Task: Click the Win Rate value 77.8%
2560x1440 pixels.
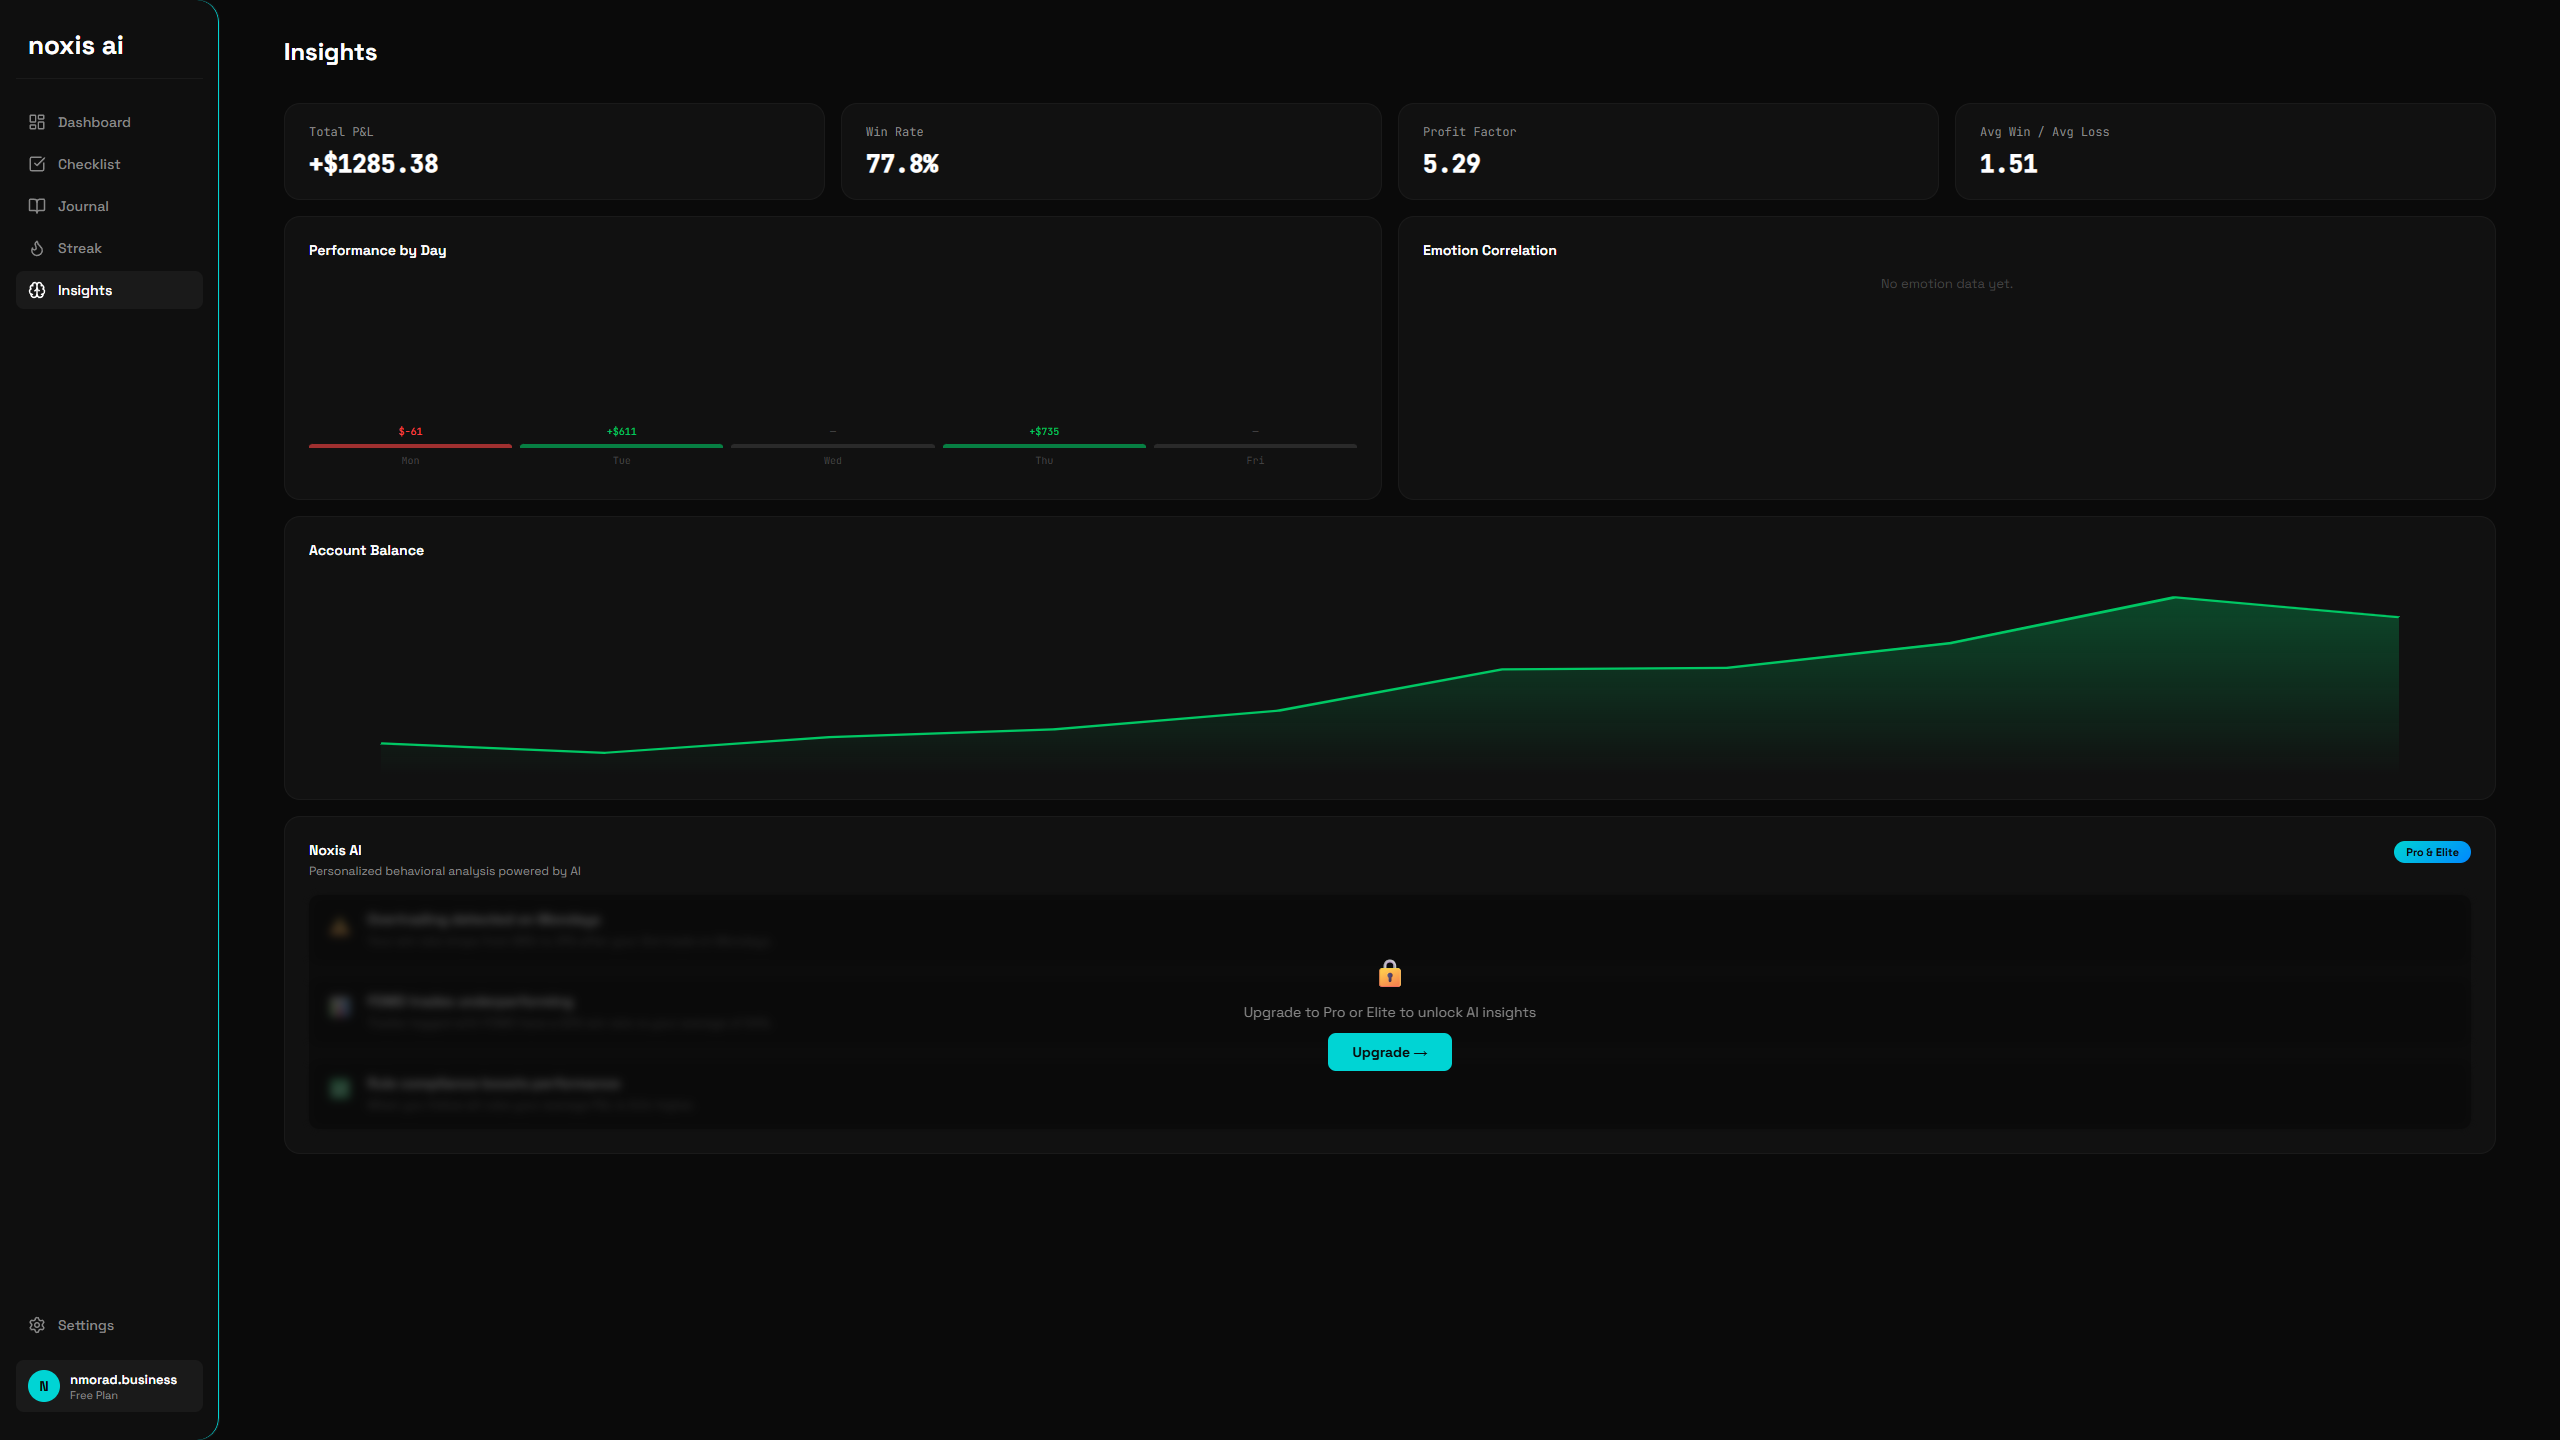Action: (x=902, y=164)
